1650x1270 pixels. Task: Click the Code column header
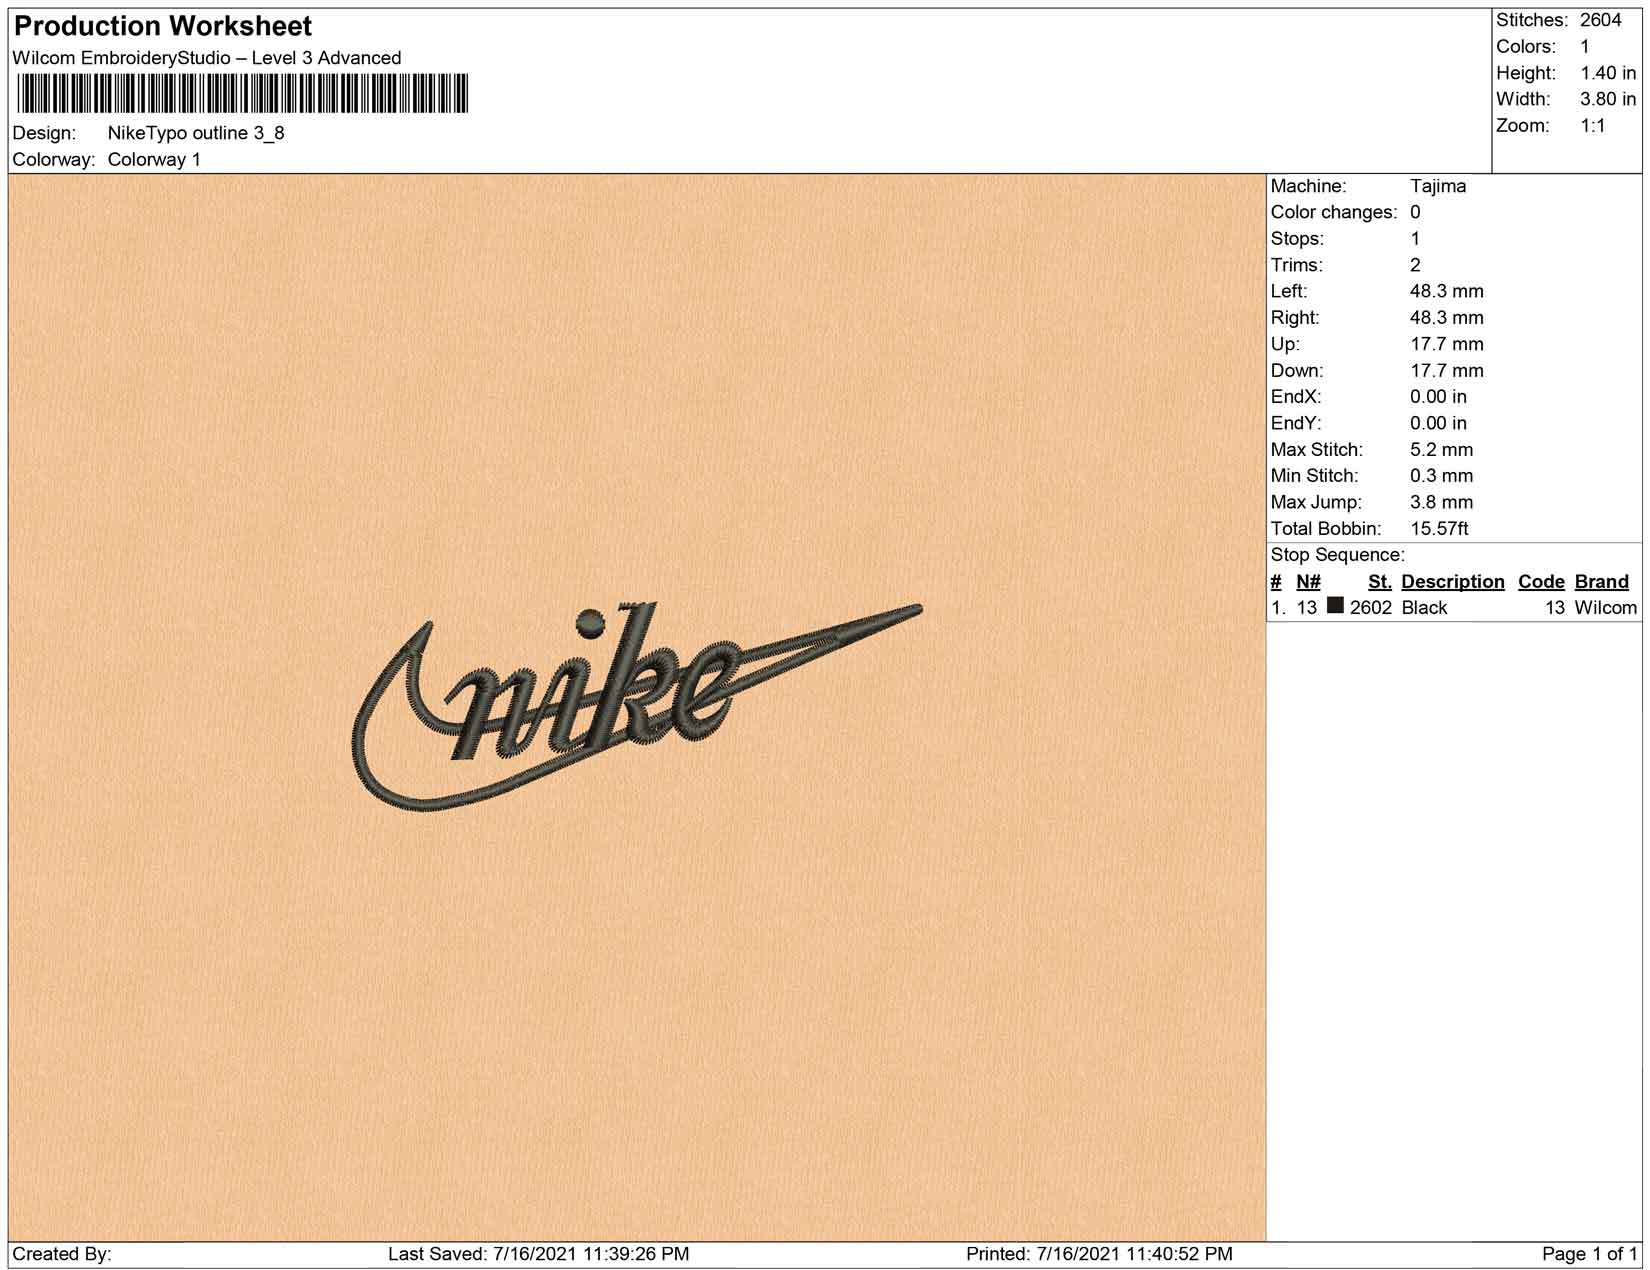(x=1541, y=582)
